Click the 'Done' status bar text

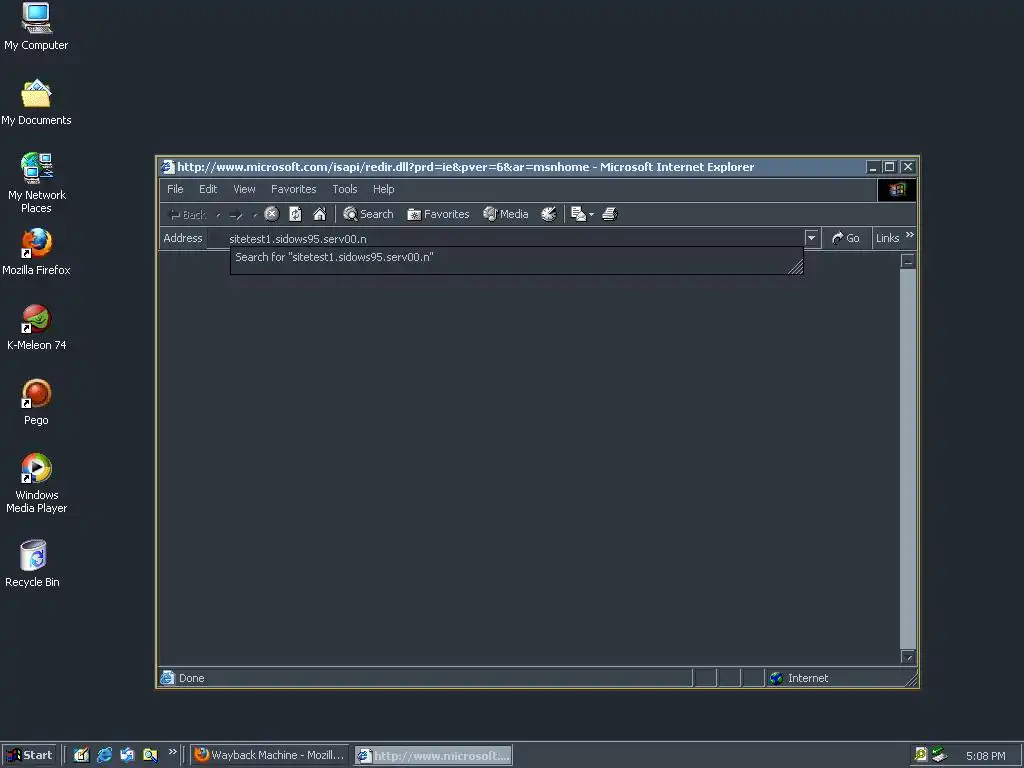pos(191,679)
